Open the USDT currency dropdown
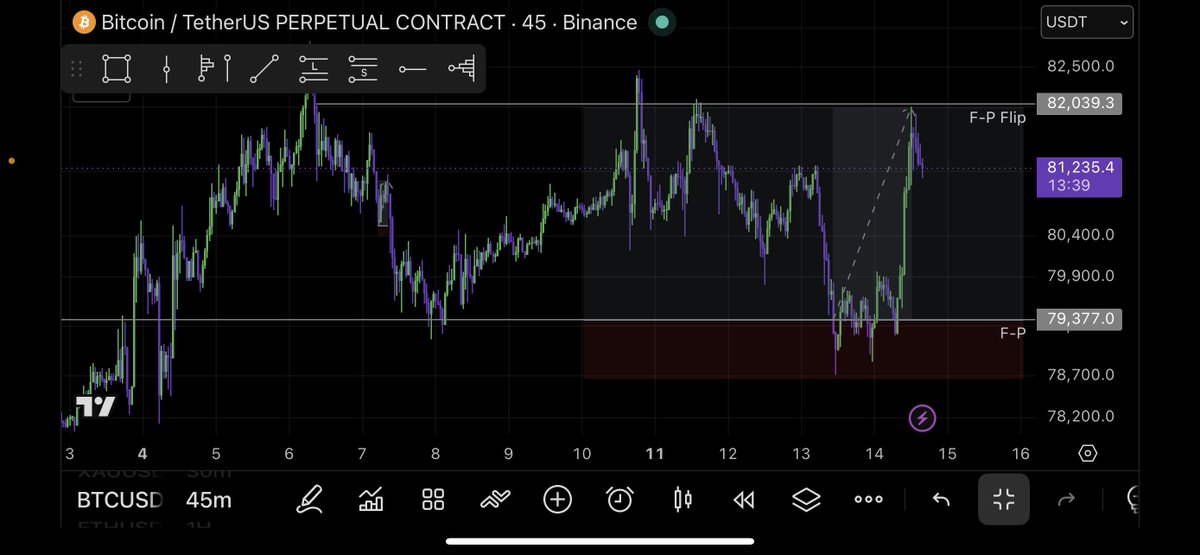The width and height of the screenshot is (1200, 555). click(x=1088, y=21)
